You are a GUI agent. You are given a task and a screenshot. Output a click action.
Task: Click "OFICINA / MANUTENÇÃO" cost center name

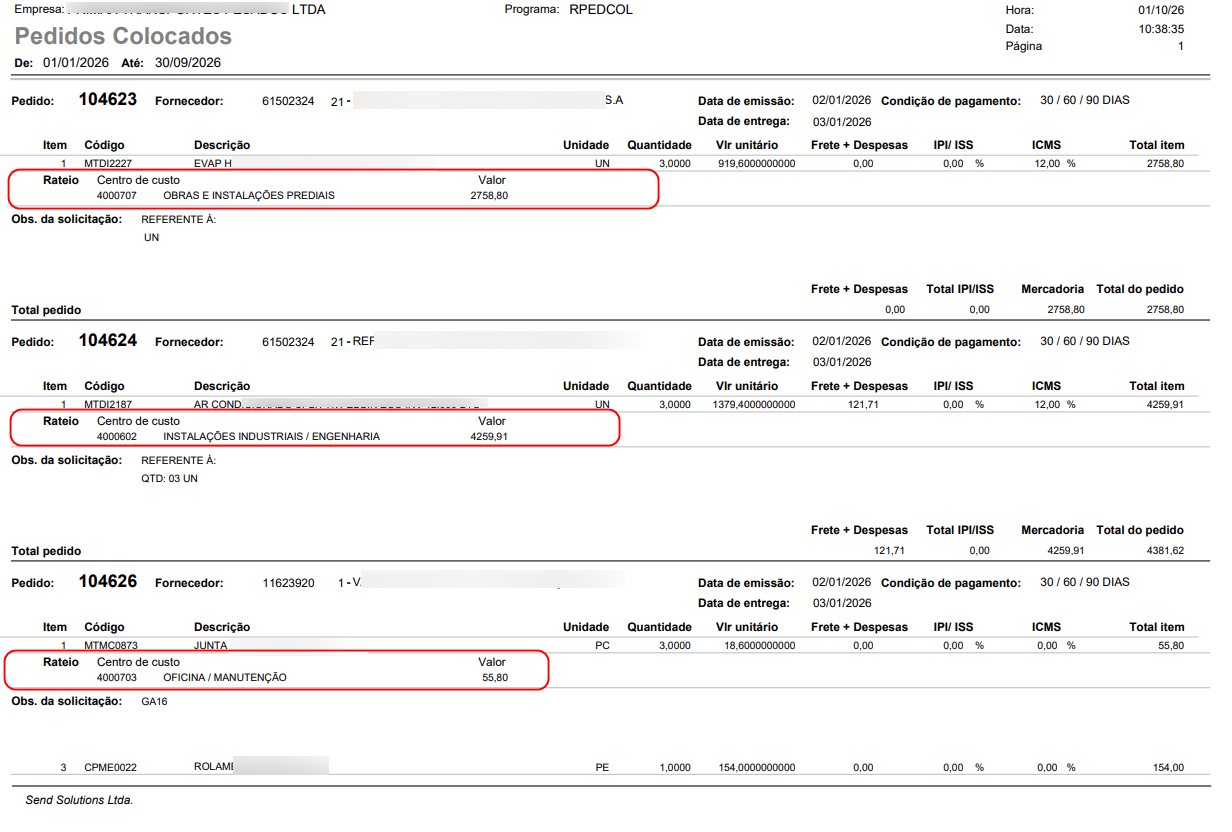tap(225, 677)
